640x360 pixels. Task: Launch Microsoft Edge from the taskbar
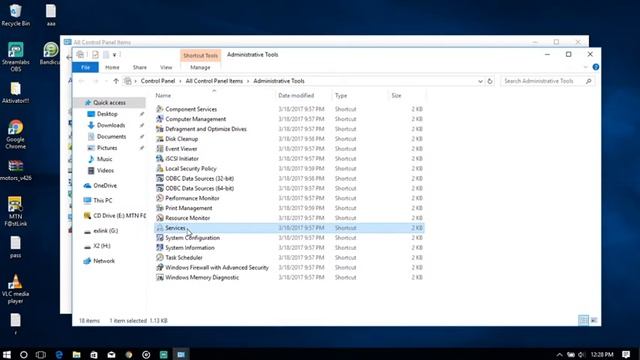point(59,354)
